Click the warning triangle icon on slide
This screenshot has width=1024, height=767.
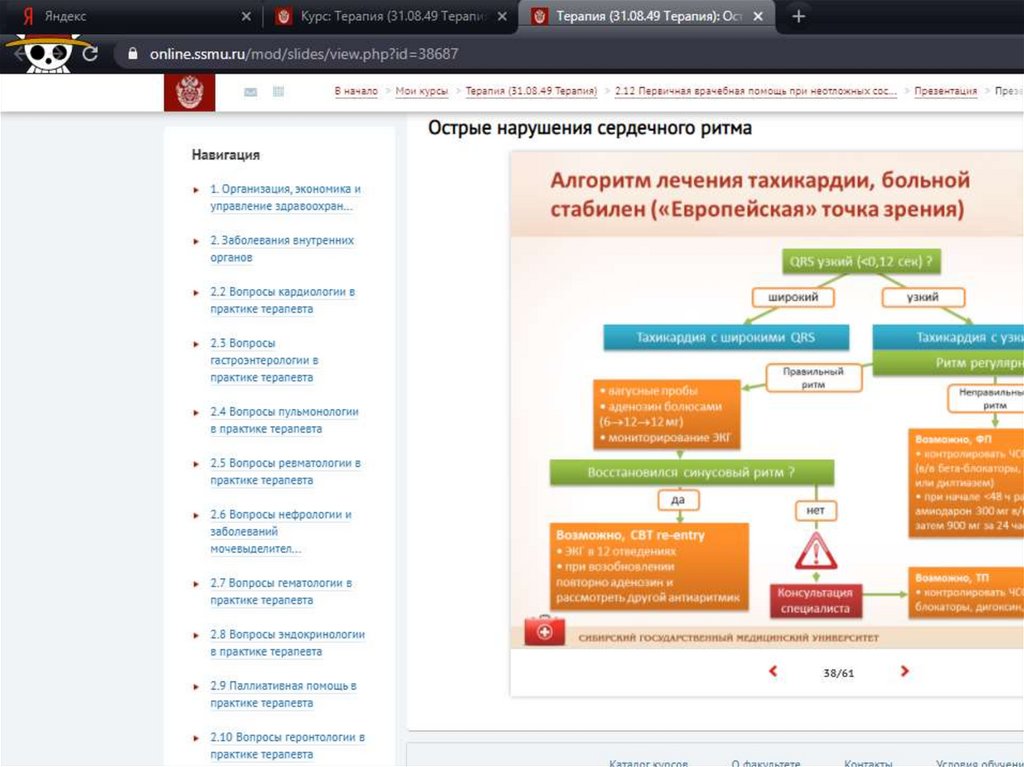pyautogui.click(x=816, y=551)
